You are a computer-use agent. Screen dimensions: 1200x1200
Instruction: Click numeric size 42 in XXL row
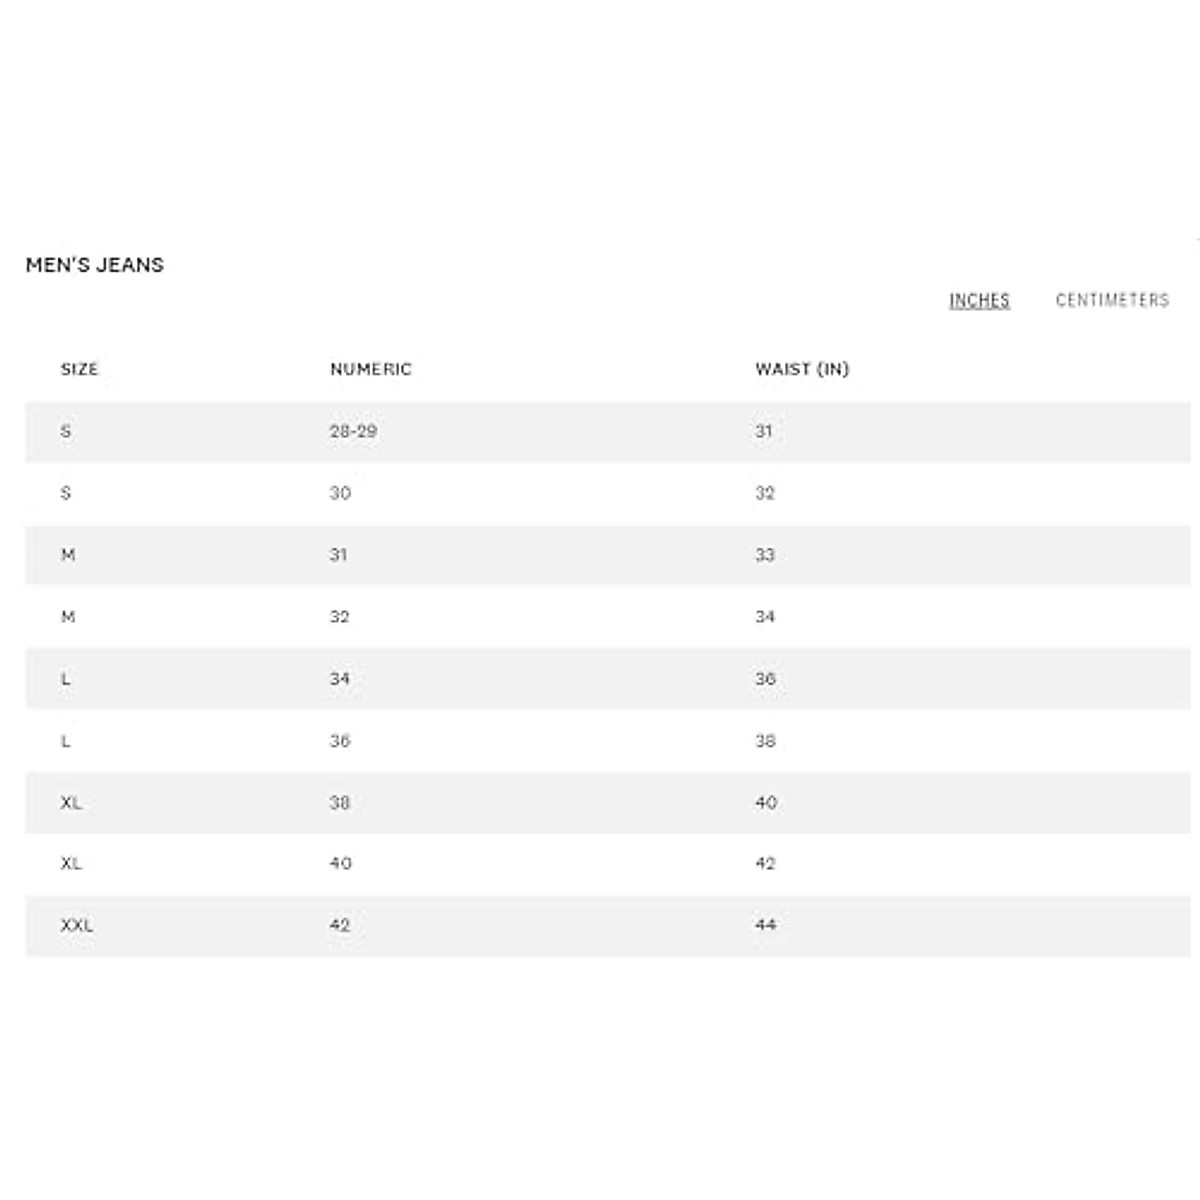pos(340,925)
